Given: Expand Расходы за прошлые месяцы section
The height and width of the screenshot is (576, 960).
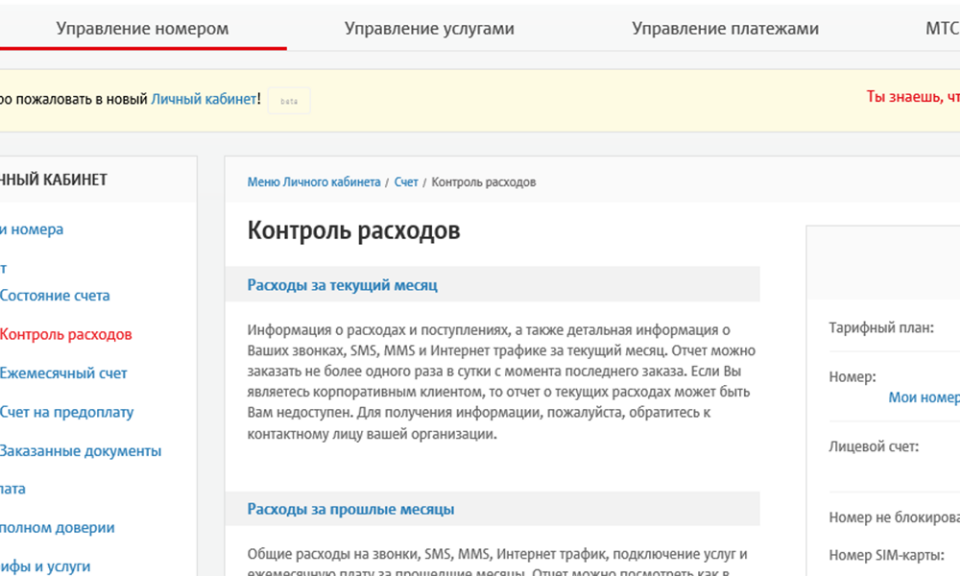Looking at the screenshot, I should tap(350, 510).
